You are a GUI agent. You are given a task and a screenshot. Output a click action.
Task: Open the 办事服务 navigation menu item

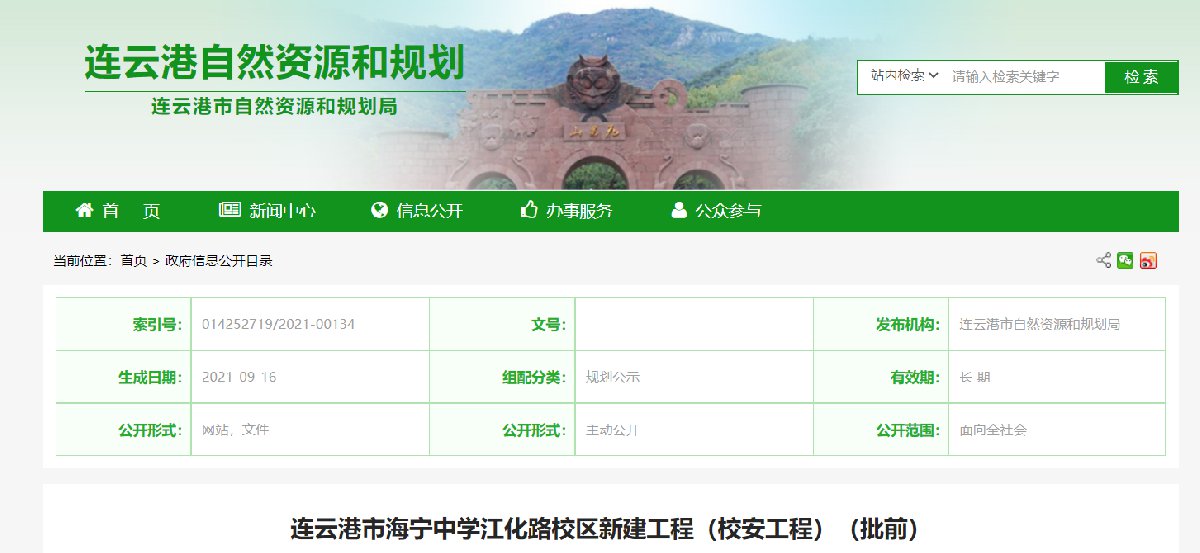point(567,211)
